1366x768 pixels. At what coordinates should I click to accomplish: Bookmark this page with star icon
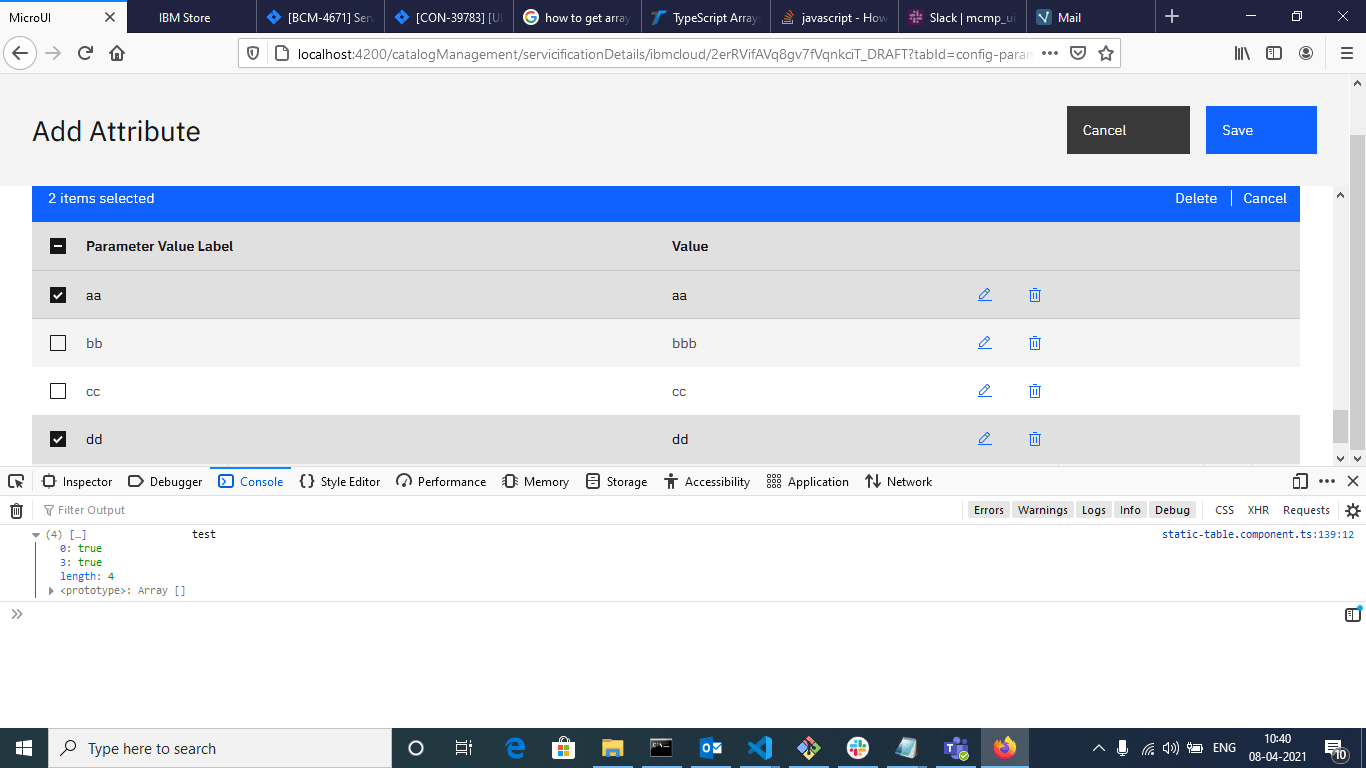1105,53
